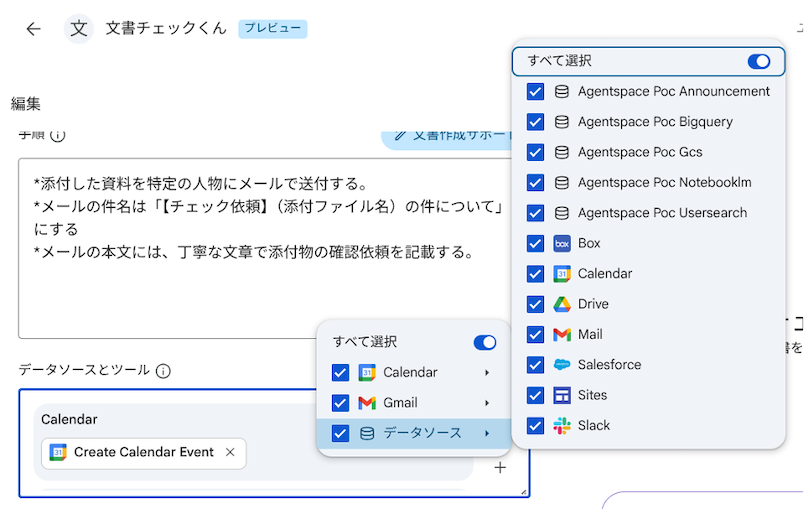Click the Agentspace Poc Notebooklm database icon
The height and width of the screenshot is (509, 804).
click(x=562, y=182)
